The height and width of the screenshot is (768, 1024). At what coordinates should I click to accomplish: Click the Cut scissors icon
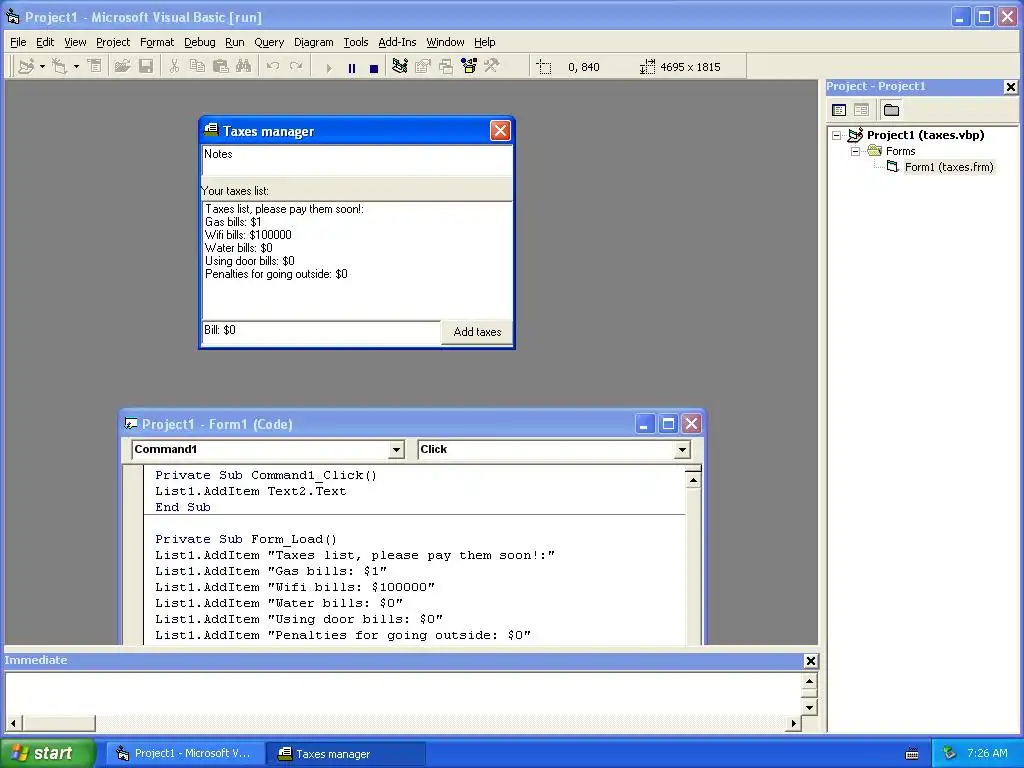(x=174, y=66)
